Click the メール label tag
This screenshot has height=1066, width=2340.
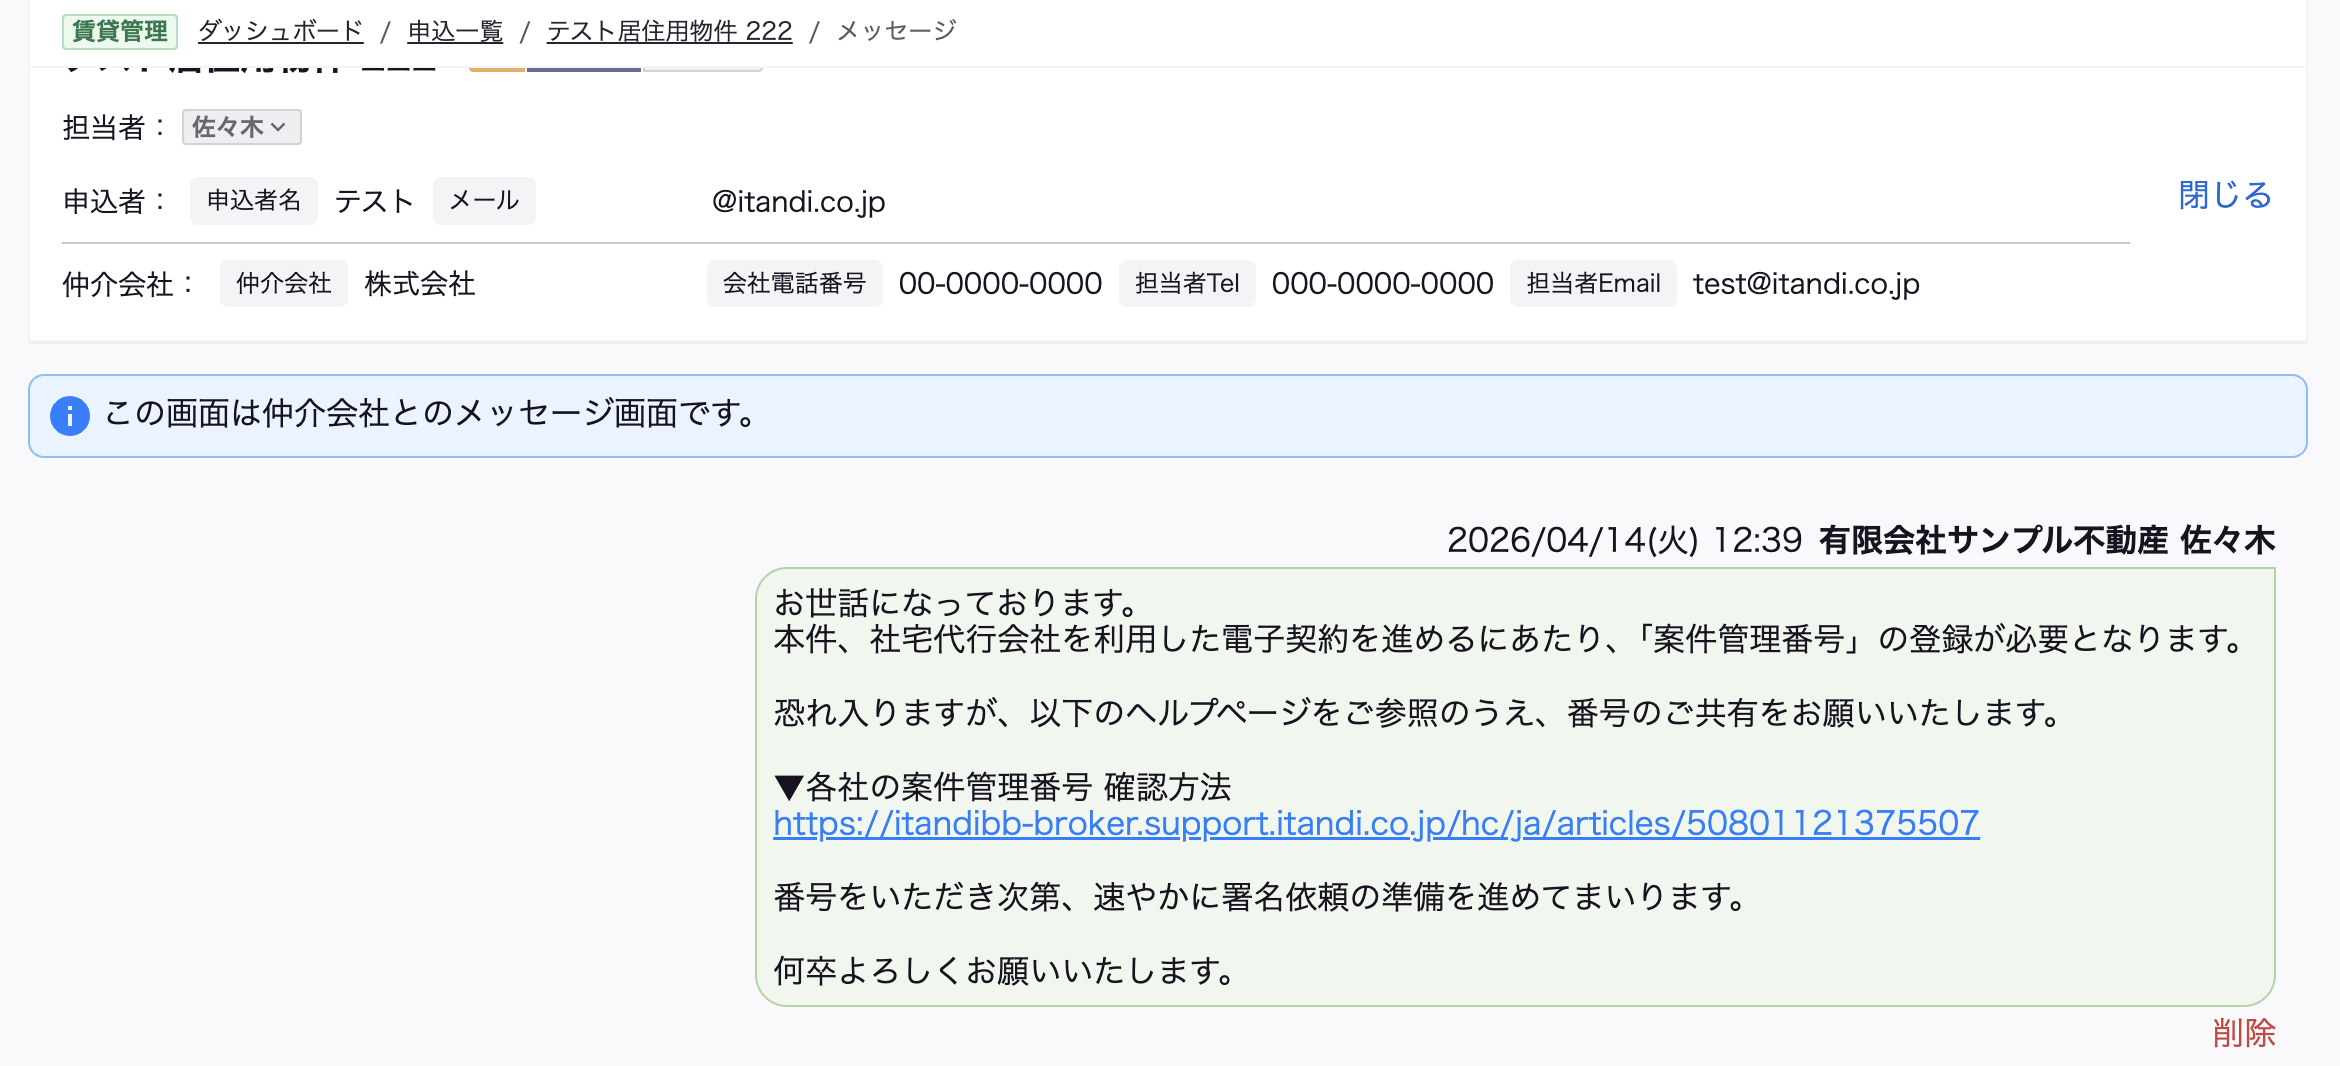[x=484, y=201]
